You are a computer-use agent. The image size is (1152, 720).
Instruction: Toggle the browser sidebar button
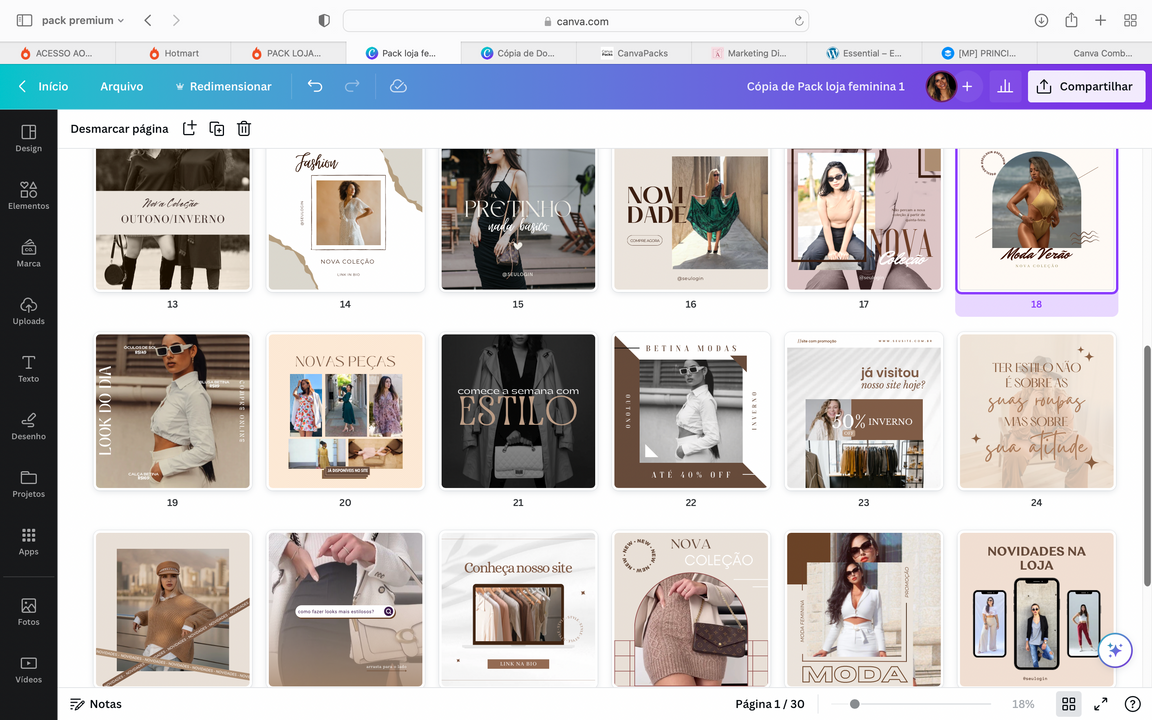(24, 20)
